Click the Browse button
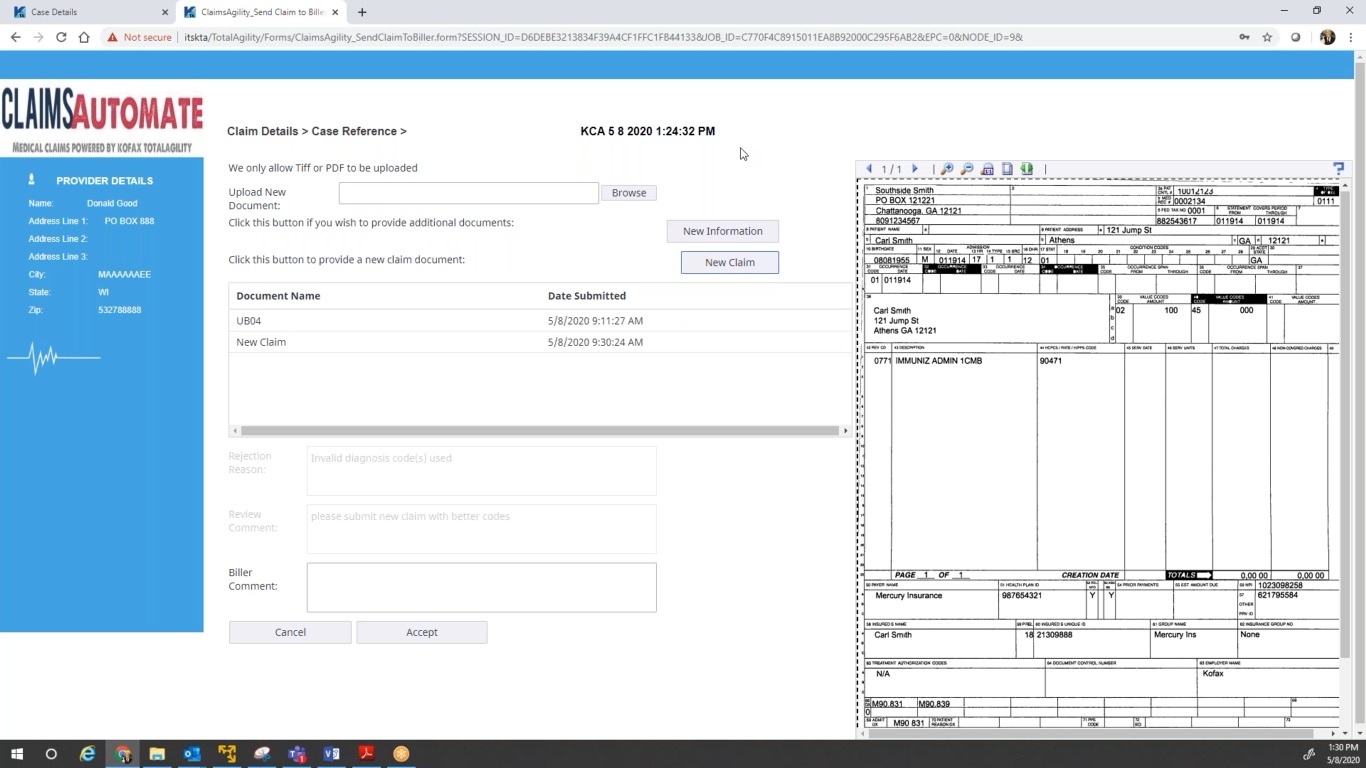 pyautogui.click(x=628, y=193)
